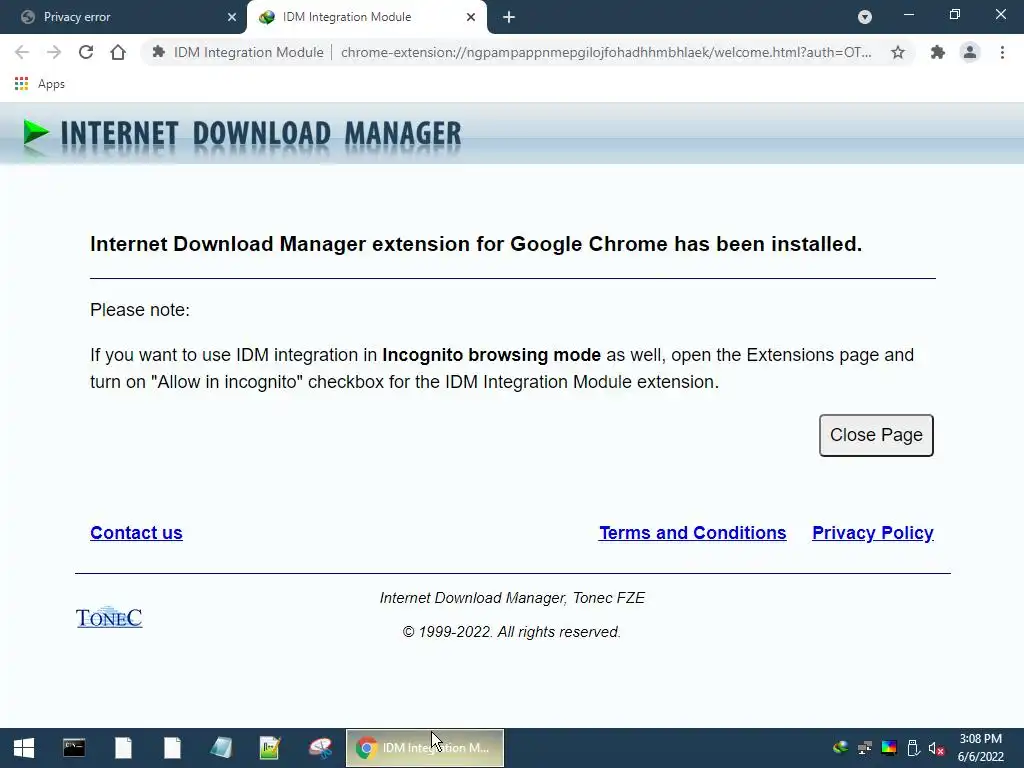
Task: Open the green chart notepad taskbar icon
Action: pyautogui.click(x=270, y=748)
